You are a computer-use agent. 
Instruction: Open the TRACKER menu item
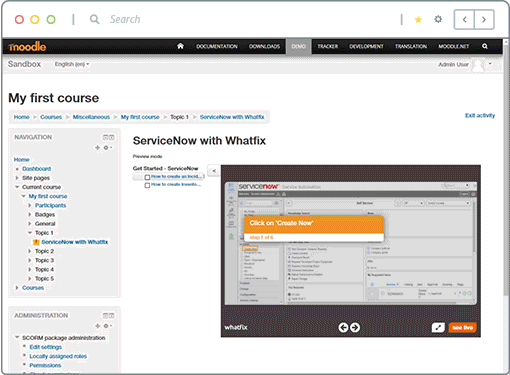(327, 46)
